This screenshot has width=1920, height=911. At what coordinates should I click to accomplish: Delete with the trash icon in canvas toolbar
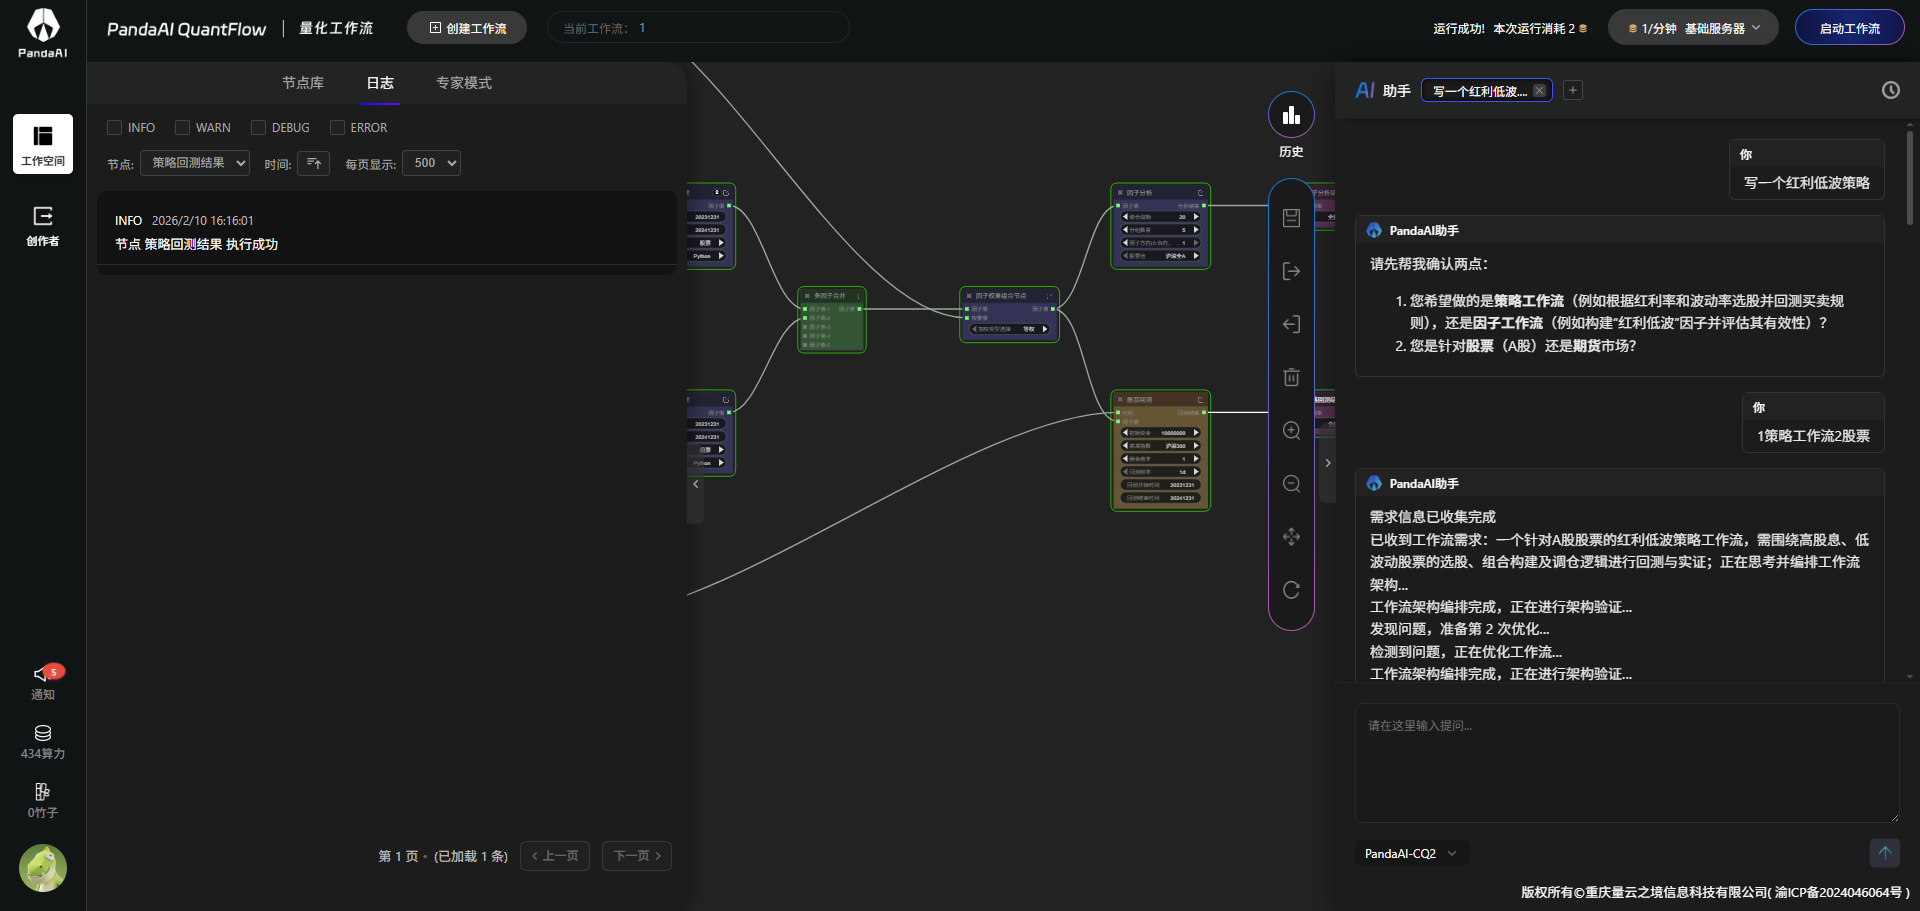click(1291, 377)
